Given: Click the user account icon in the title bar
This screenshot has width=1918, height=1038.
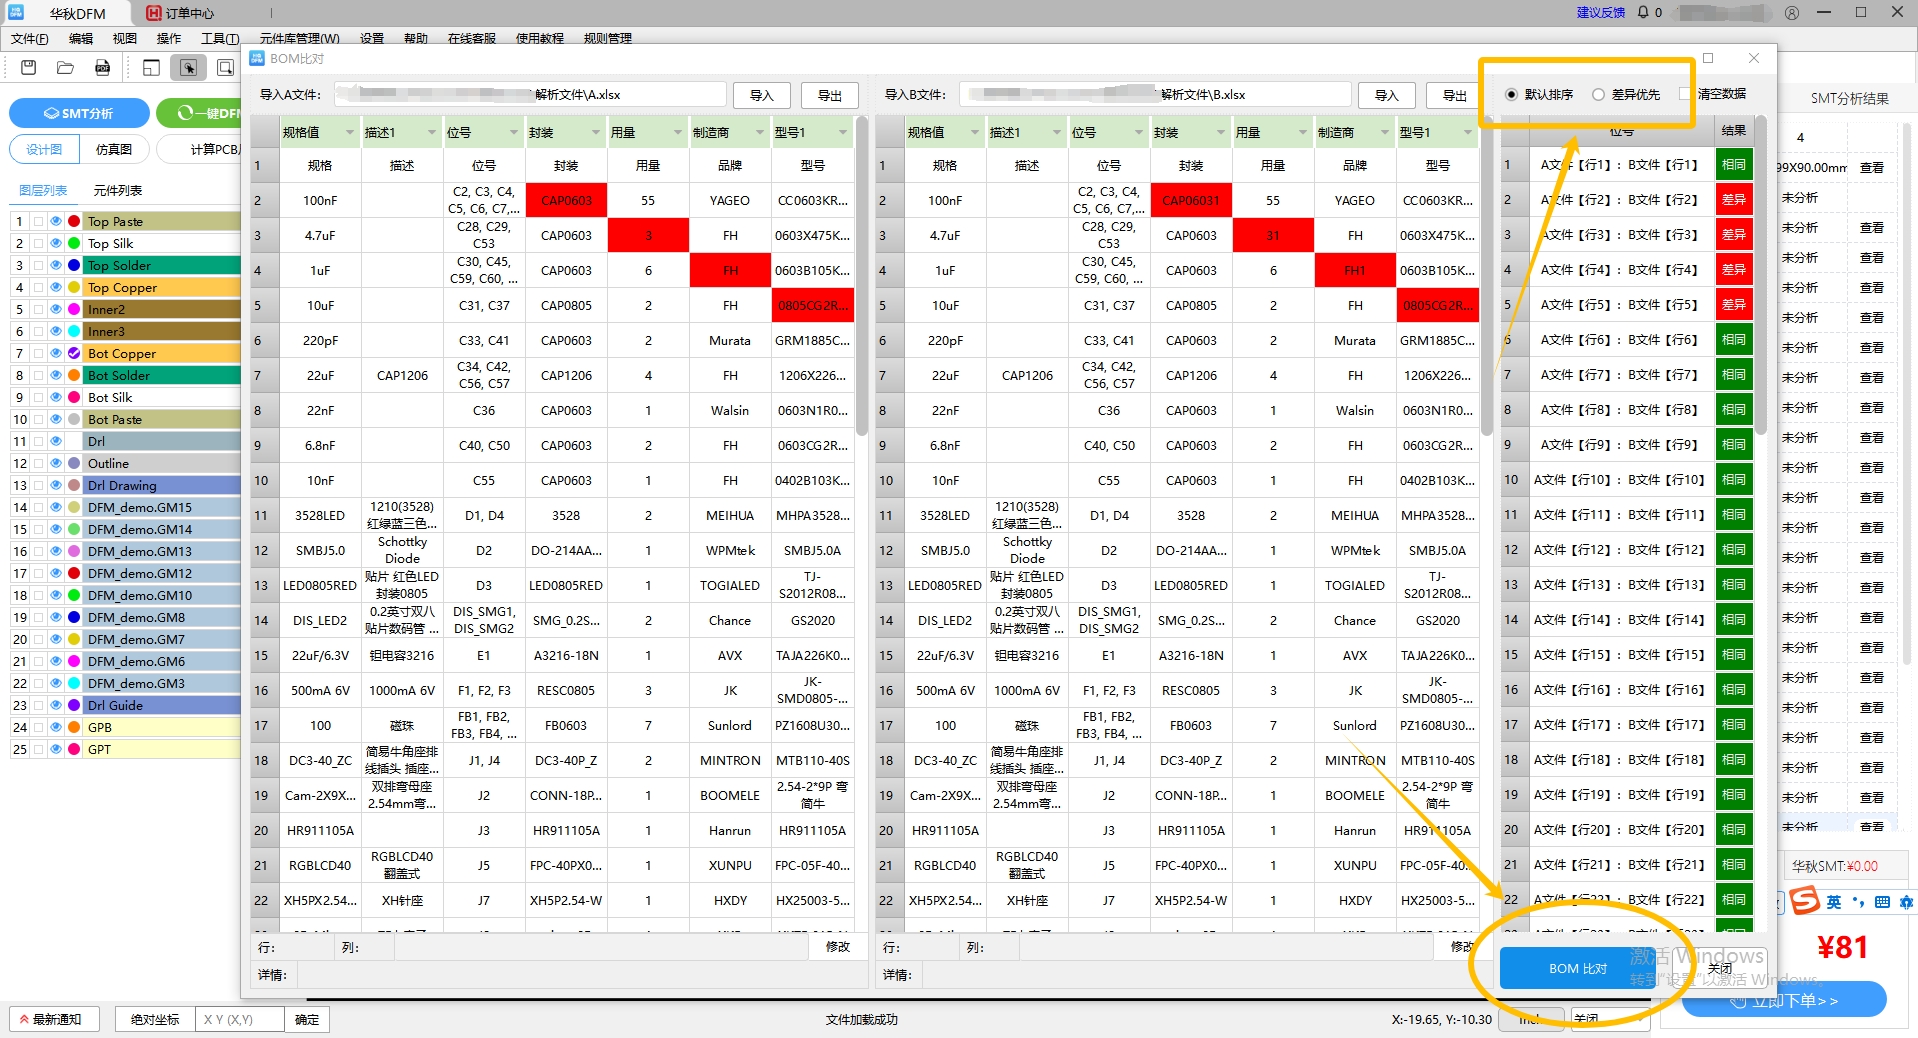Looking at the screenshot, I should (1792, 13).
